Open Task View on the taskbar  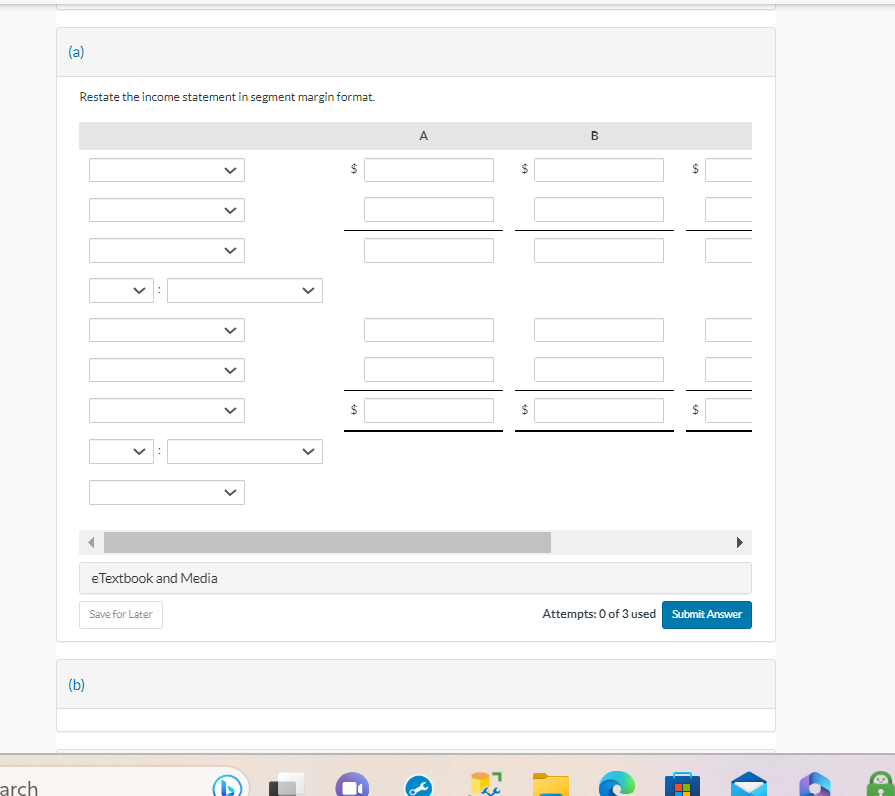click(287, 785)
